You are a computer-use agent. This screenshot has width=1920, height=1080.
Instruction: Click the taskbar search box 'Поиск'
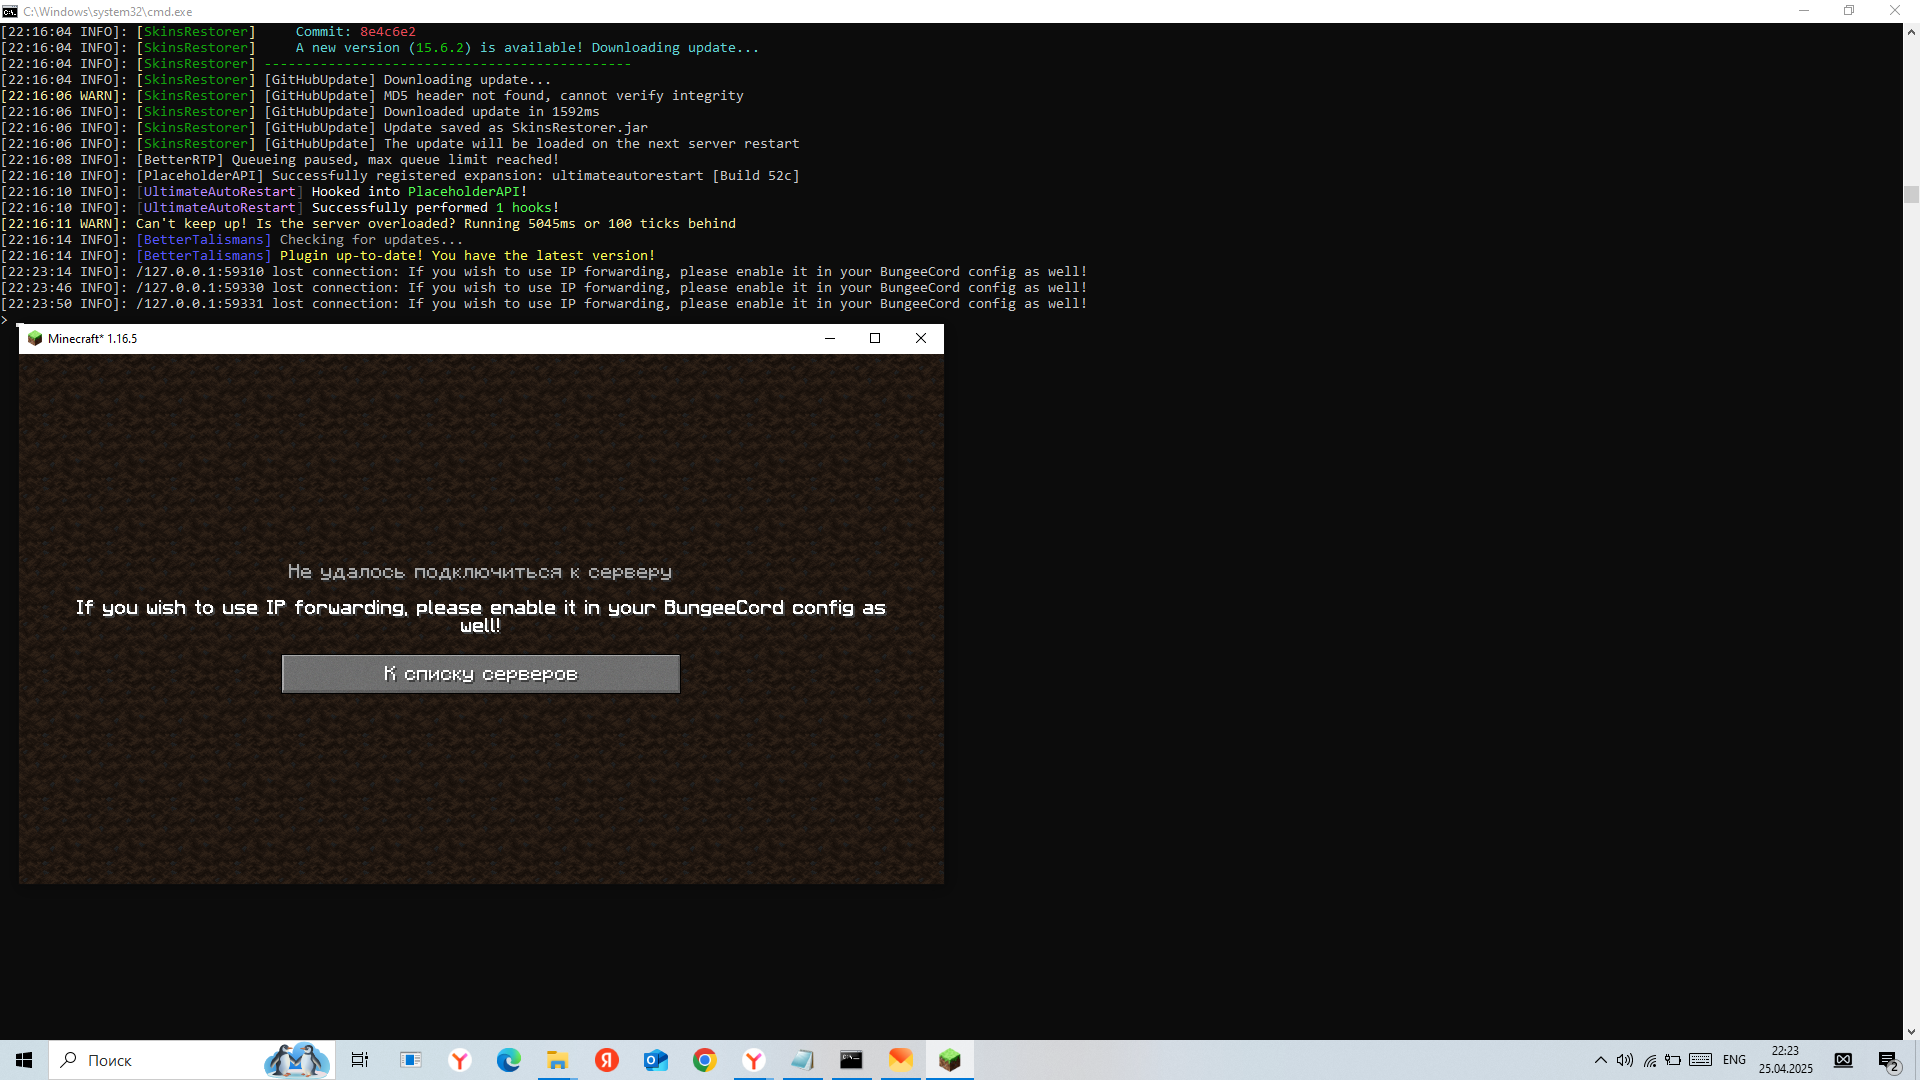click(192, 1060)
